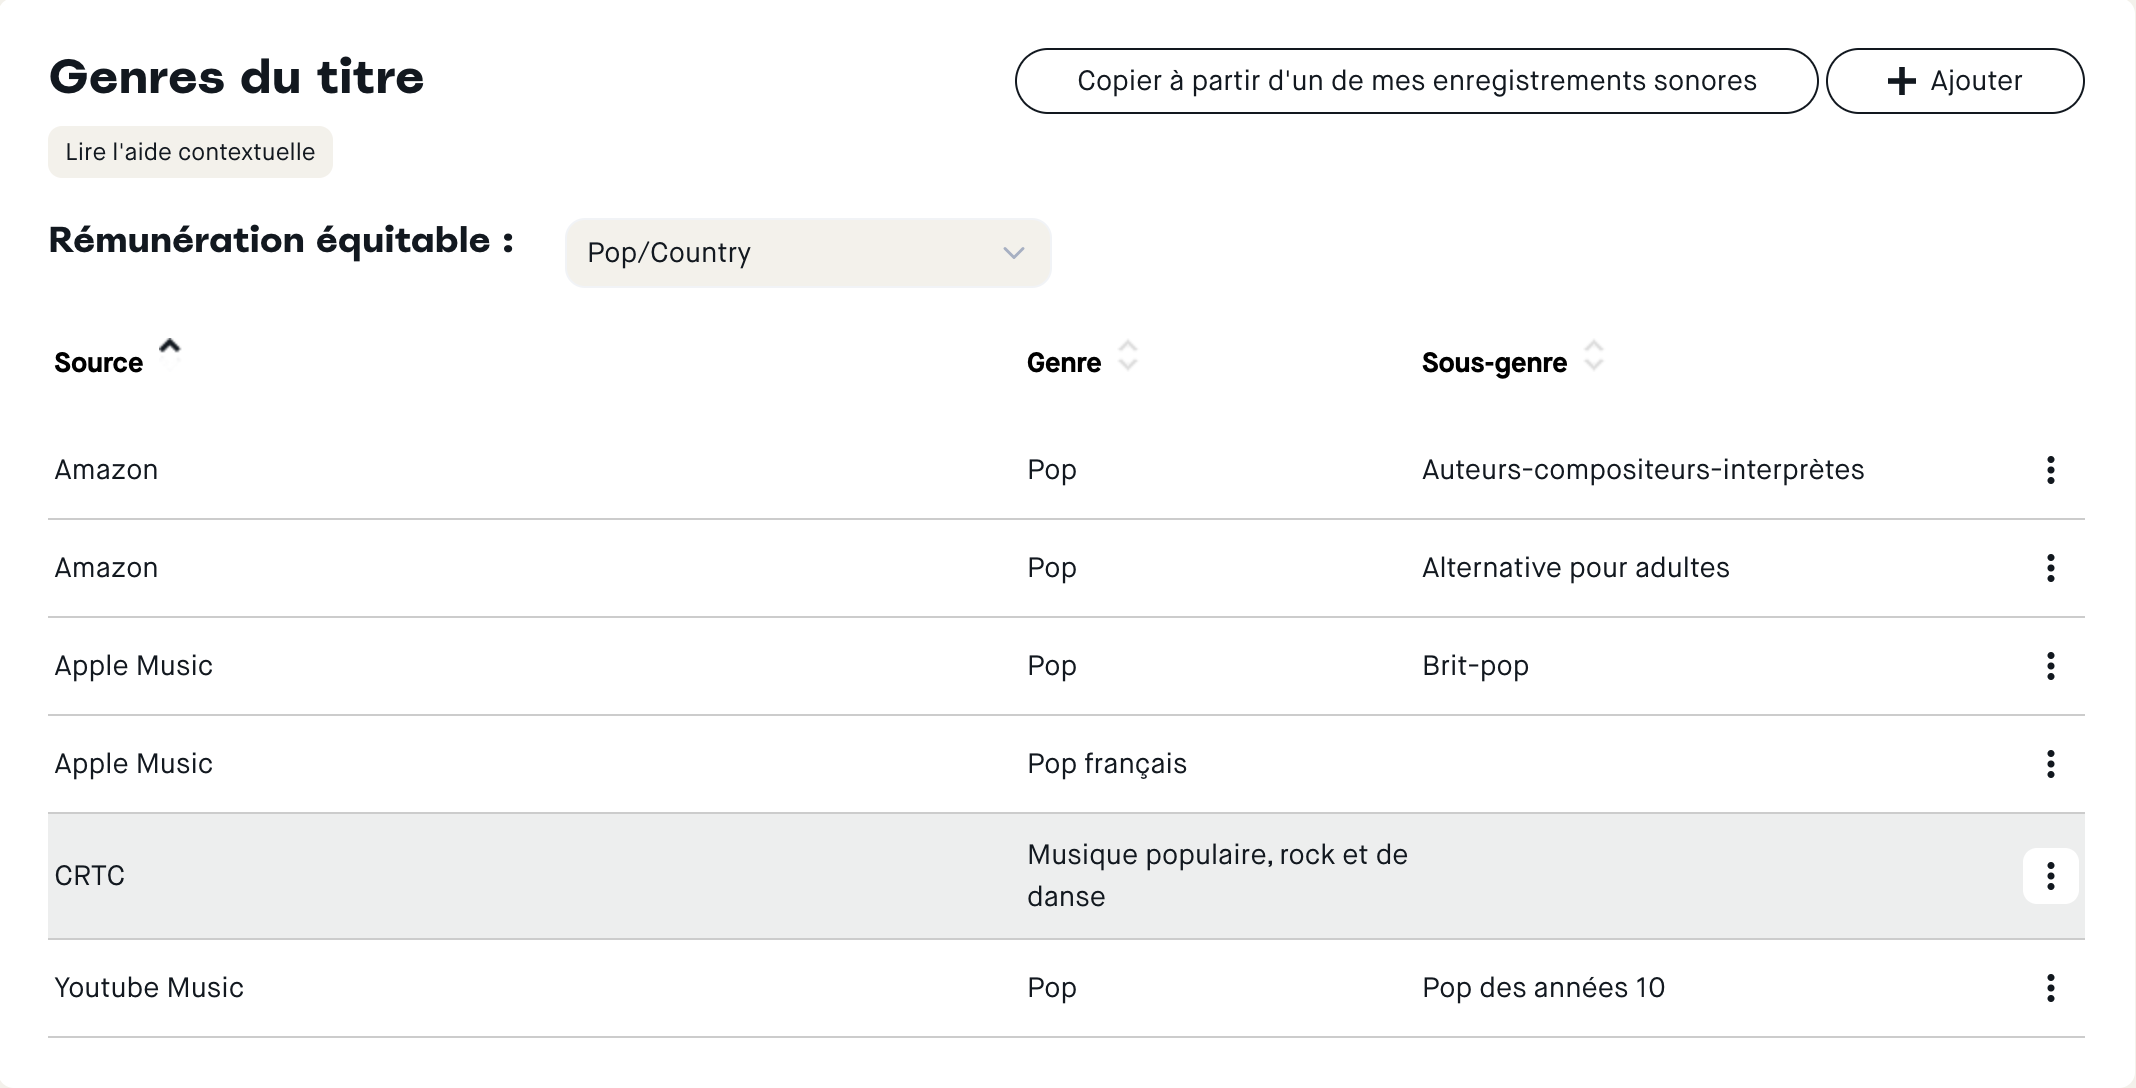Open the three-dot menu for CRTC row
Viewport: 2136px width, 1088px height.
pos(2050,876)
